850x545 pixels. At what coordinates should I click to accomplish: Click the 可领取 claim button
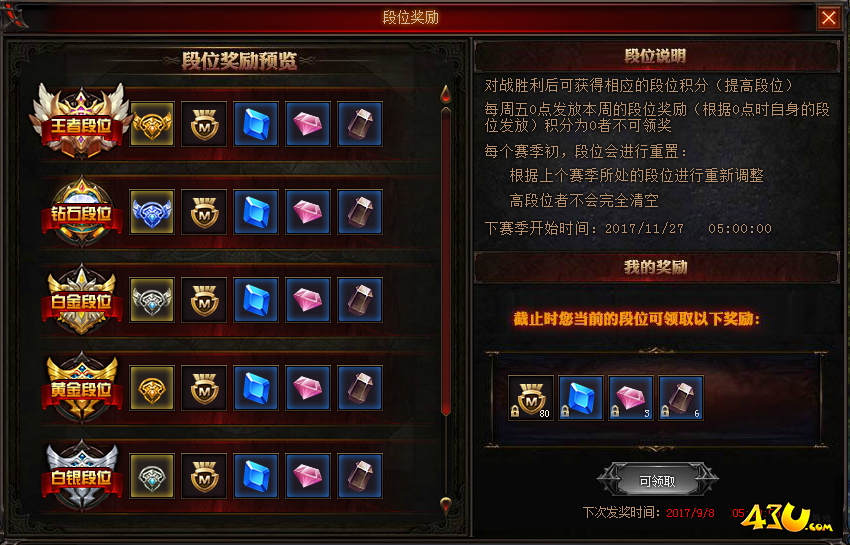pyautogui.click(x=657, y=480)
